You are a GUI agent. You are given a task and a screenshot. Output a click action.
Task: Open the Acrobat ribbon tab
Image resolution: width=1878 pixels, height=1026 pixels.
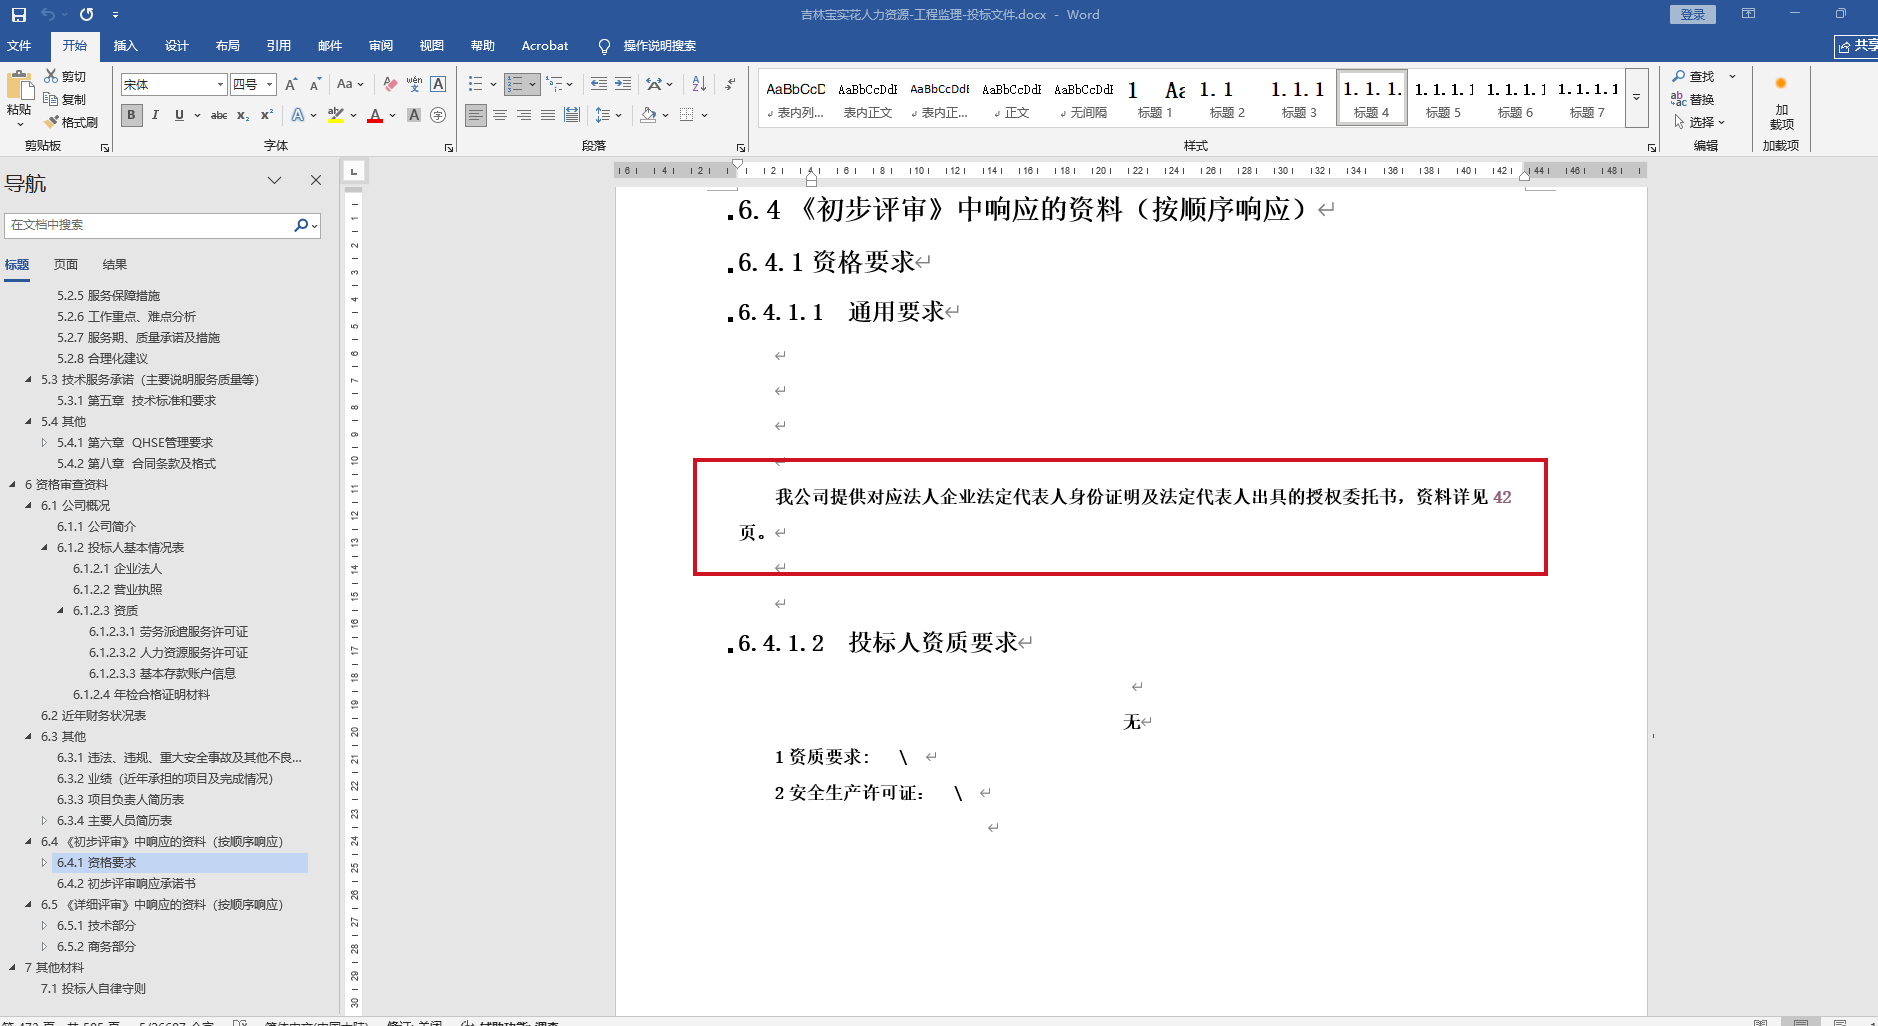coord(545,46)
